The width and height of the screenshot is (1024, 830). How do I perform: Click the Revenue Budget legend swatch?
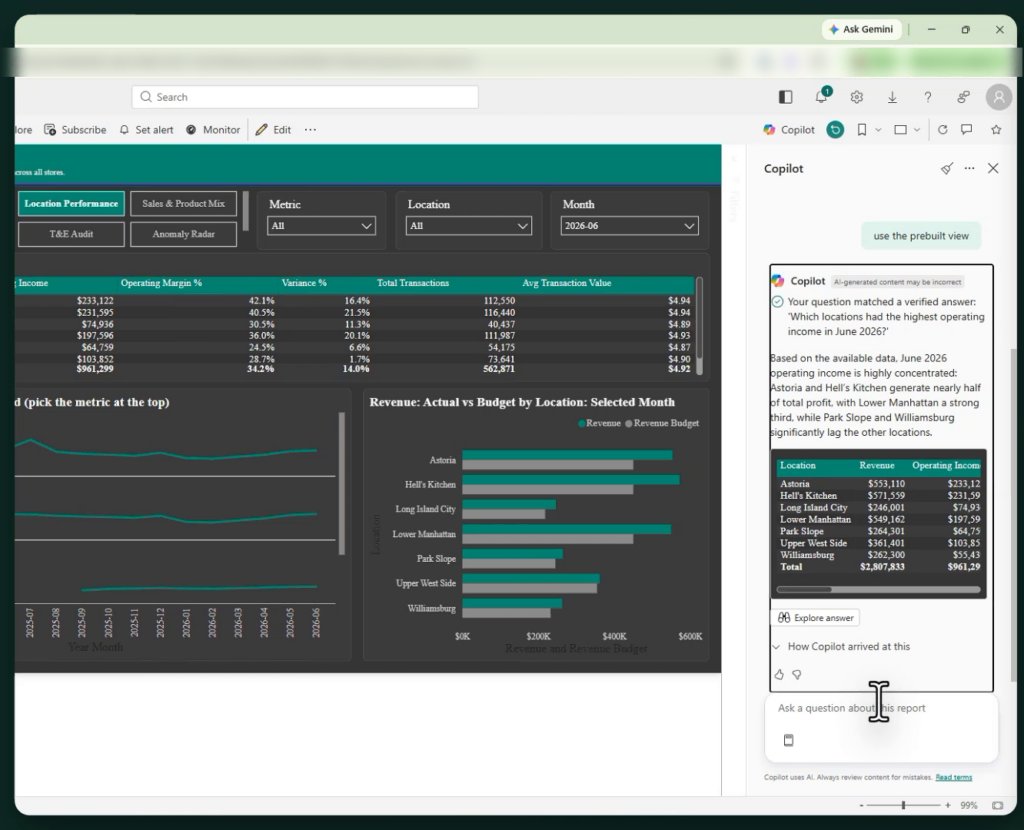(x=629, y=424)
